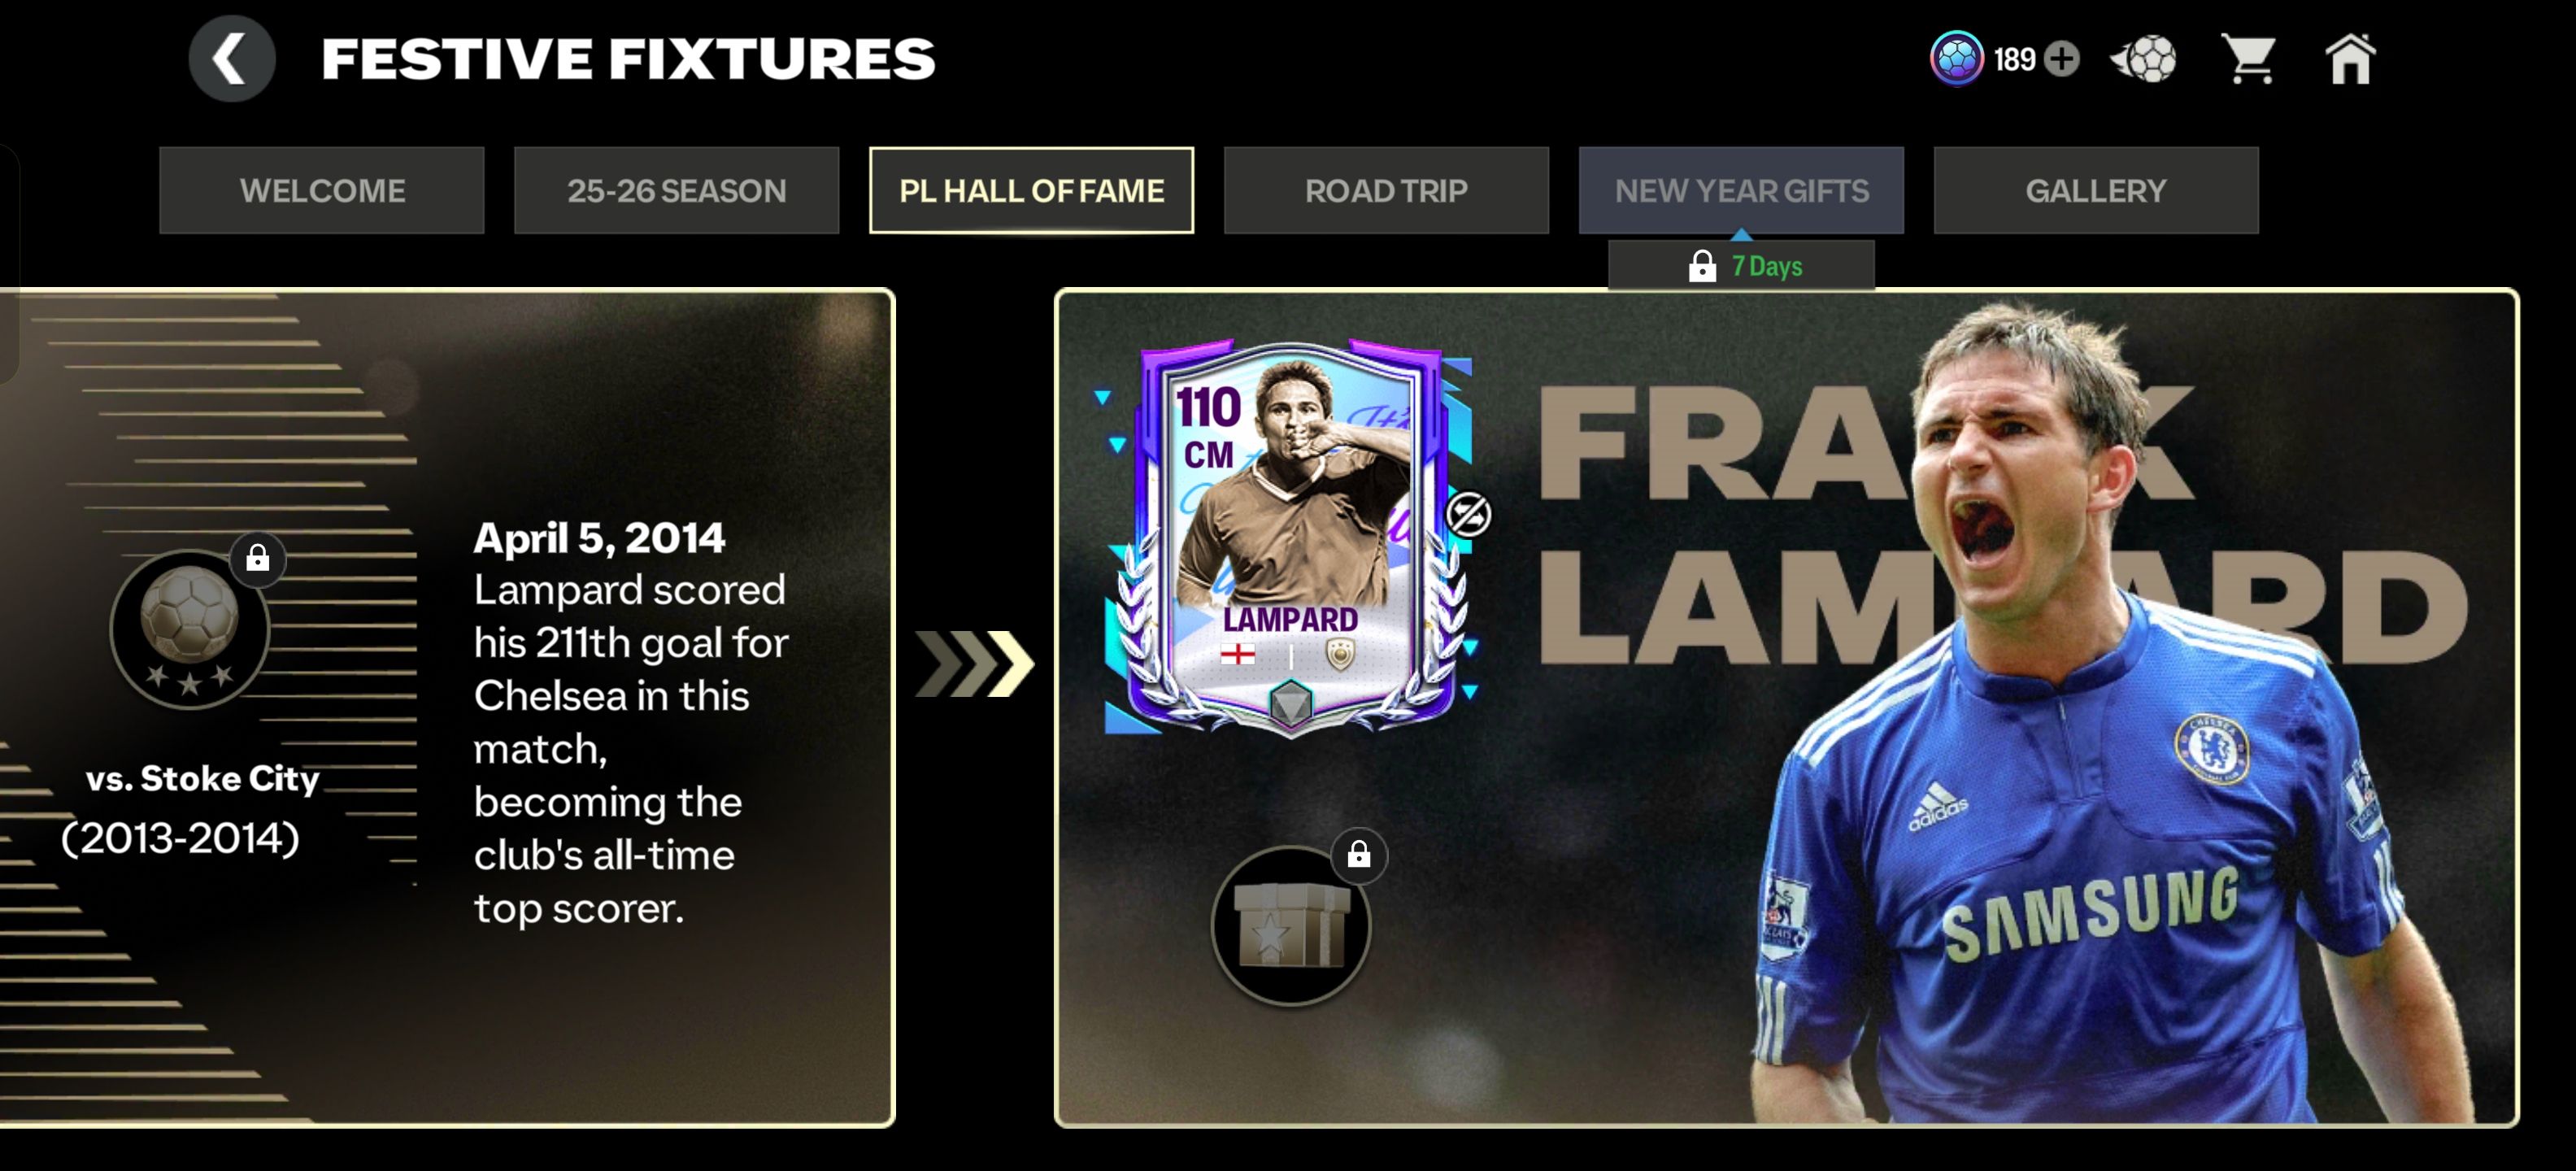This screenshot has width=2576, height=1171.
Task: Open the 25-26 Season tab
Action: (x=677, y=191)
